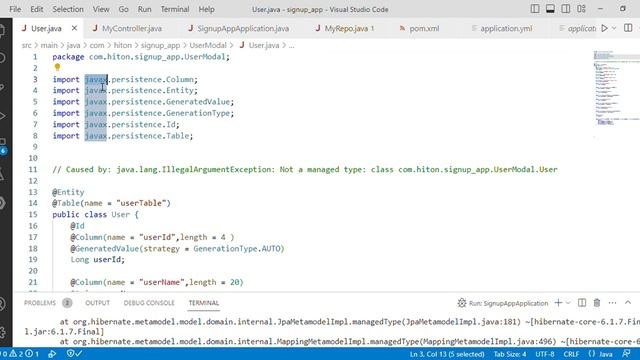Expand the hiton breadcrumb
This screenshot has height=360, width=640.
click(x=122, y=45)
